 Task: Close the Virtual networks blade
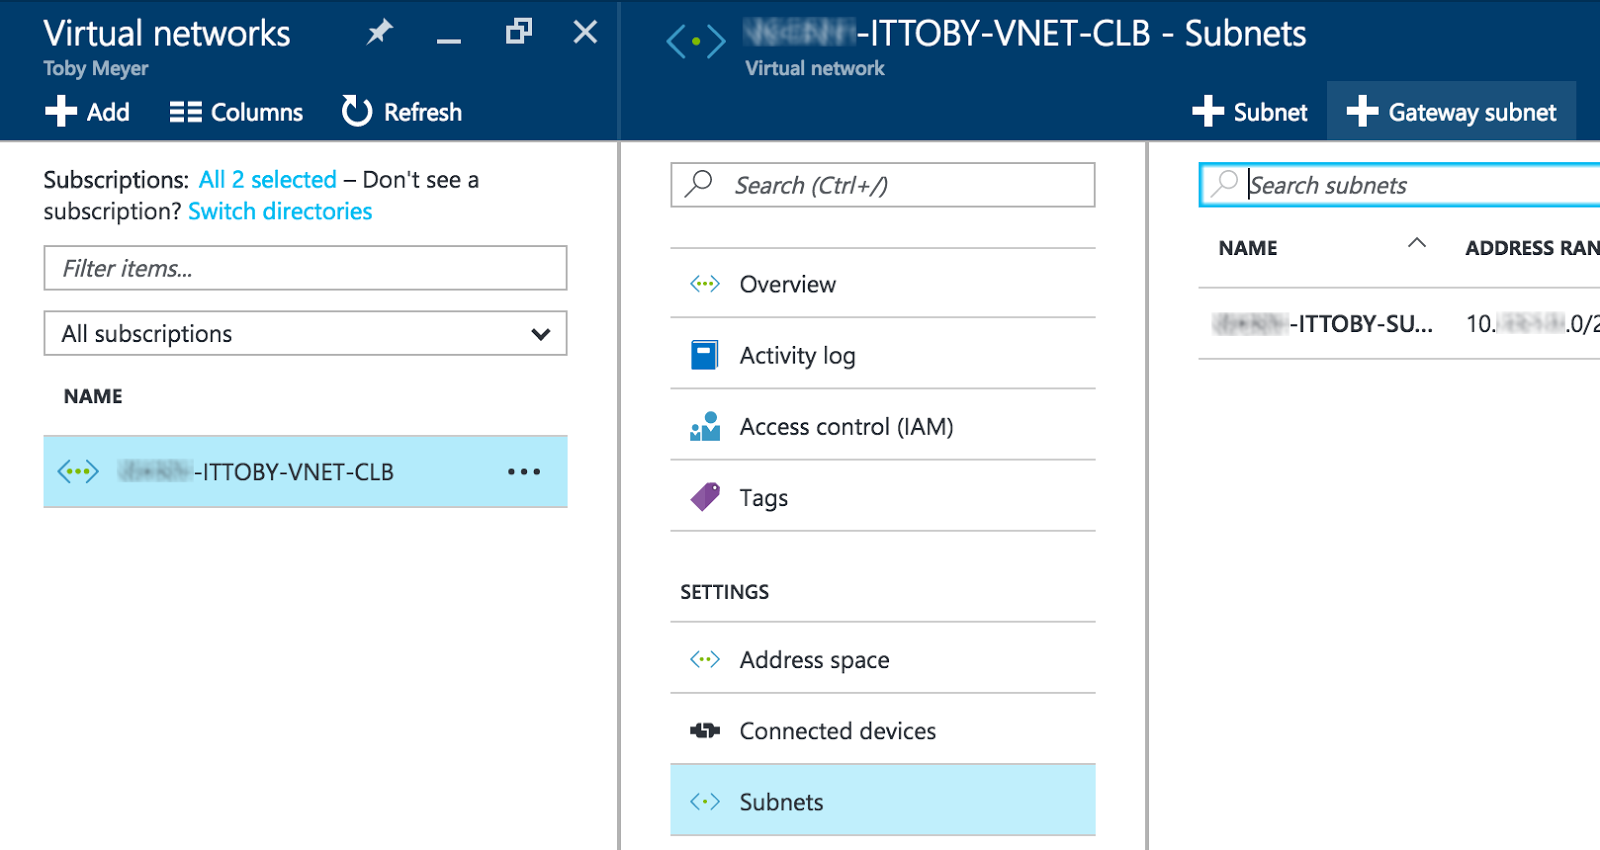(586, 32)
